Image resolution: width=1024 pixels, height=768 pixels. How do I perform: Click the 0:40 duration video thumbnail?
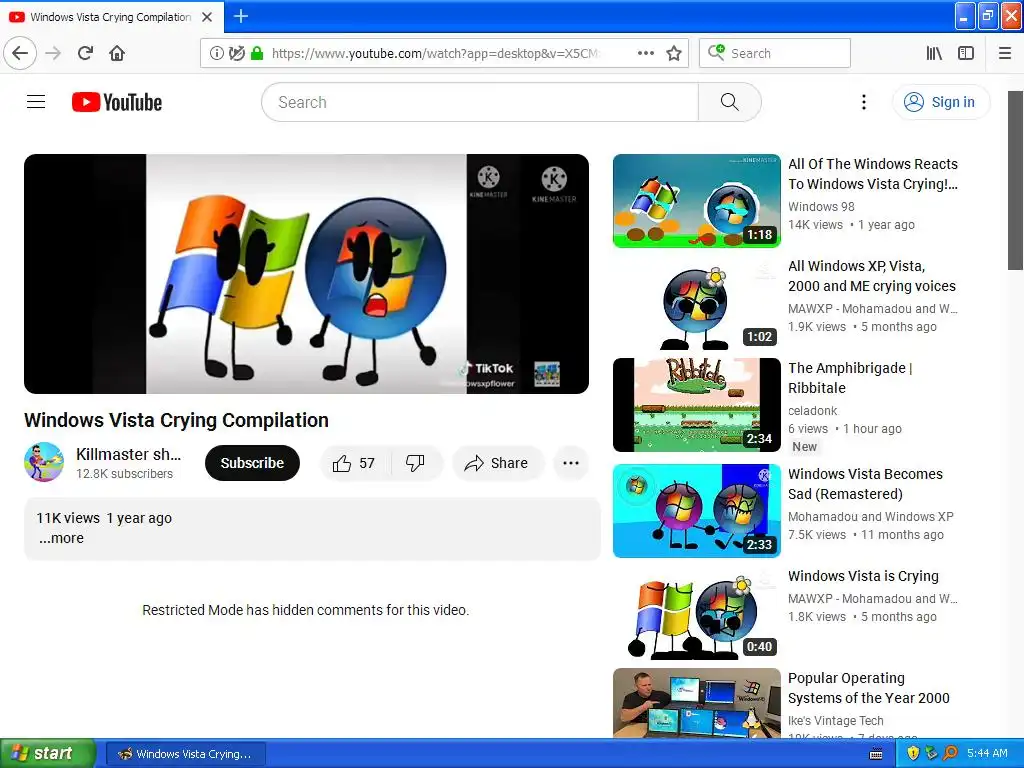(697, 613)
